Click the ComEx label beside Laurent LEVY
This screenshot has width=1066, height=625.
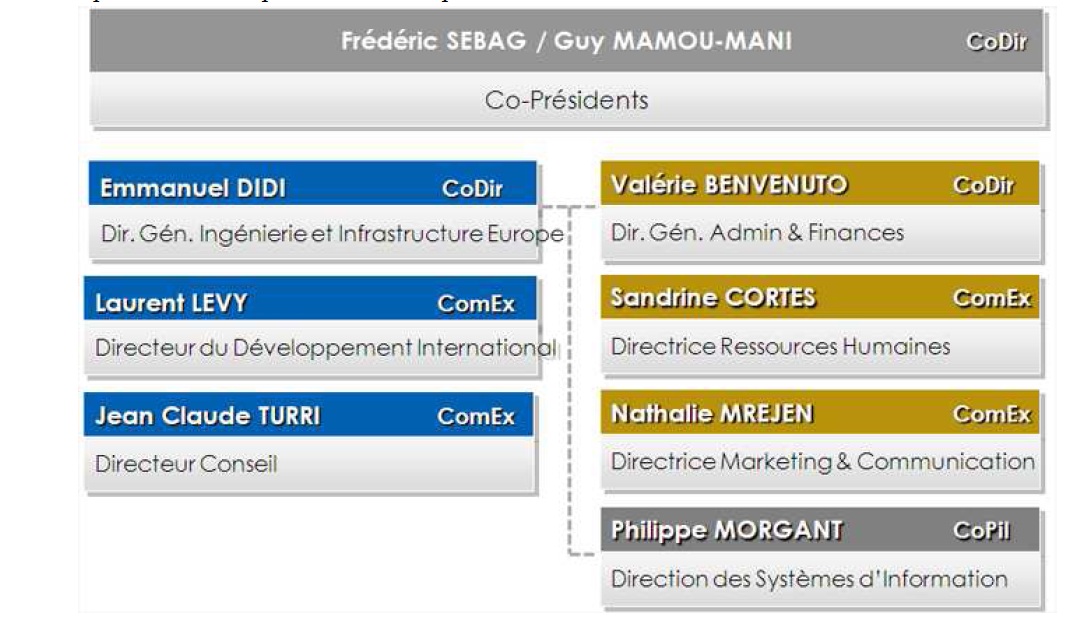(476, 304)
